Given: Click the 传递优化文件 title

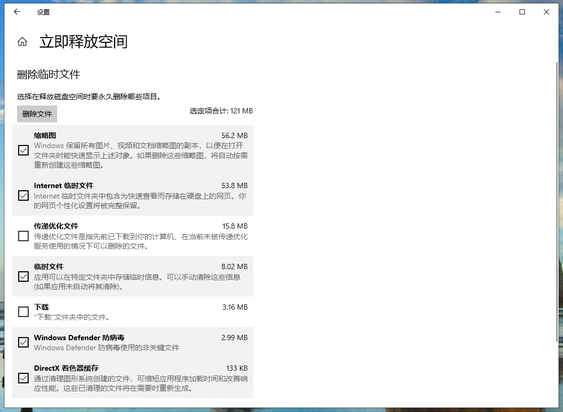Looking at the screenshot, I should coord(56,226).
